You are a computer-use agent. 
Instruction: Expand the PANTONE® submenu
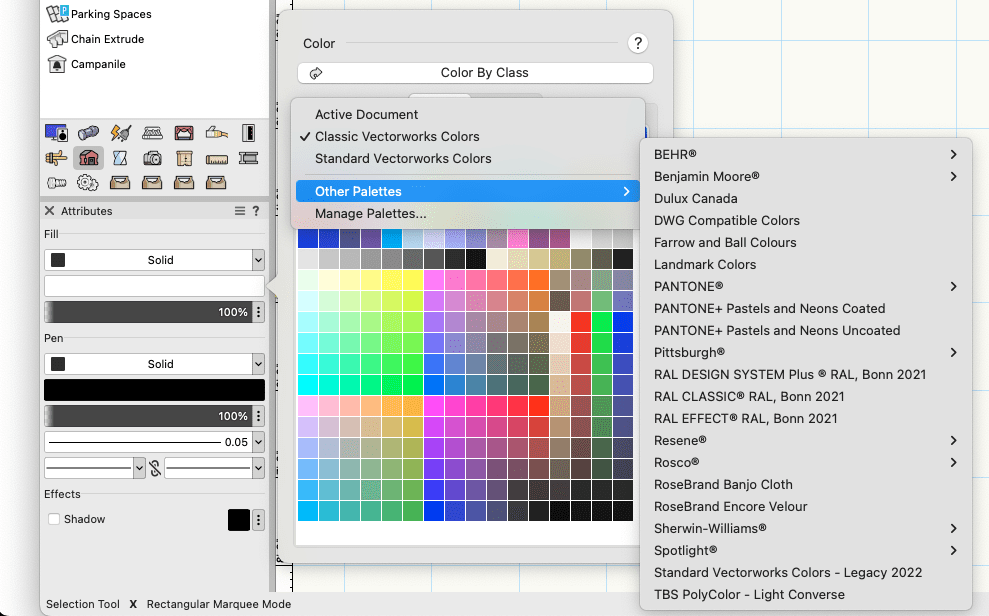point(806,286)
